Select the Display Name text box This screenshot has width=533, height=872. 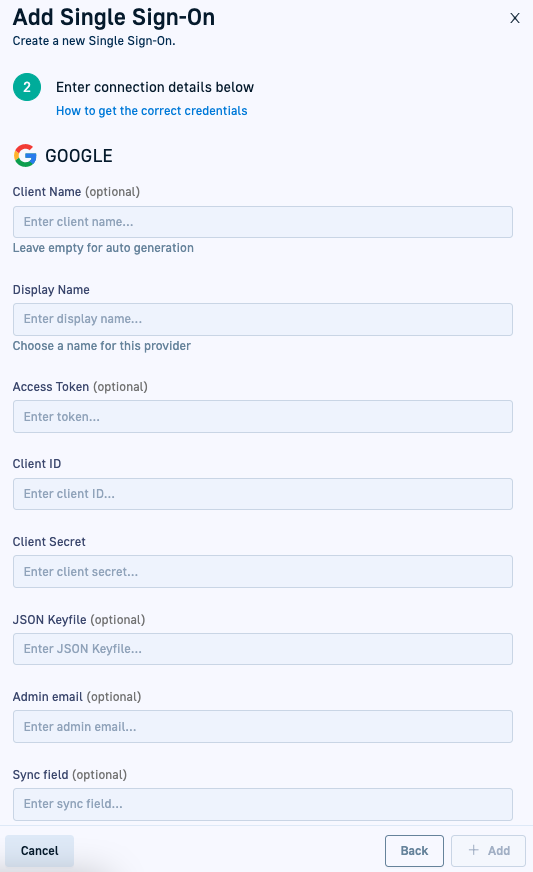coord(263,319)
